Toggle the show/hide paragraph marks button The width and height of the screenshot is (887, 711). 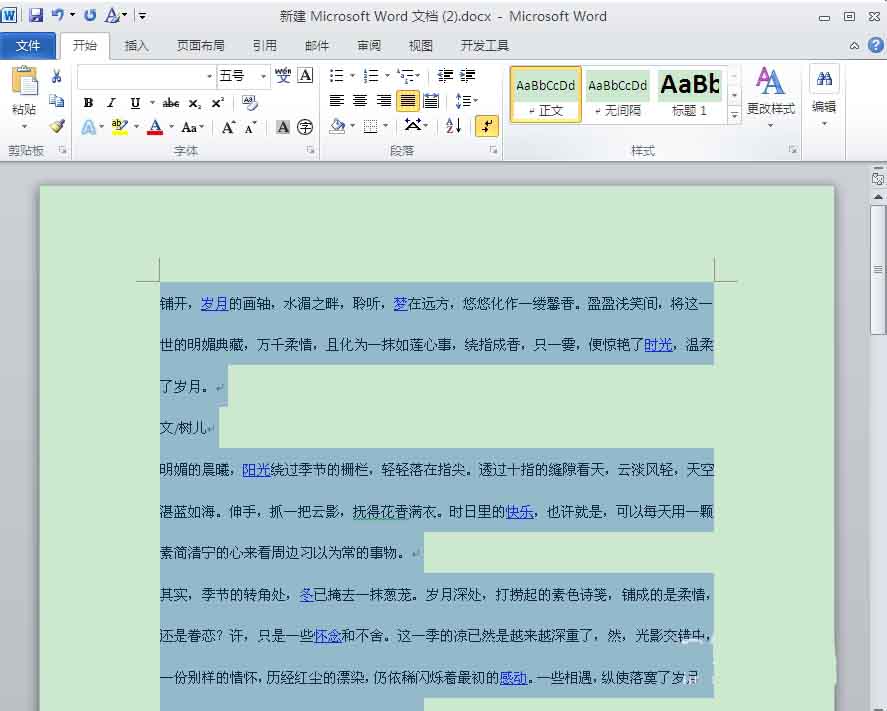click(486, 126)
